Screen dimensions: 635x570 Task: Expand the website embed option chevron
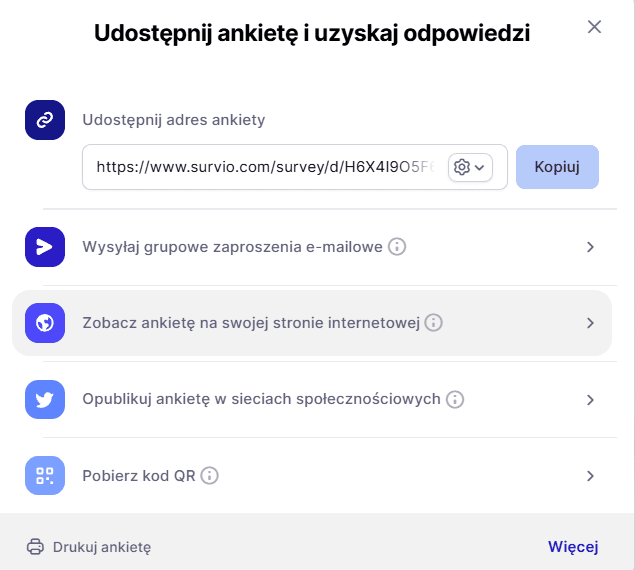tap(590, 323)
